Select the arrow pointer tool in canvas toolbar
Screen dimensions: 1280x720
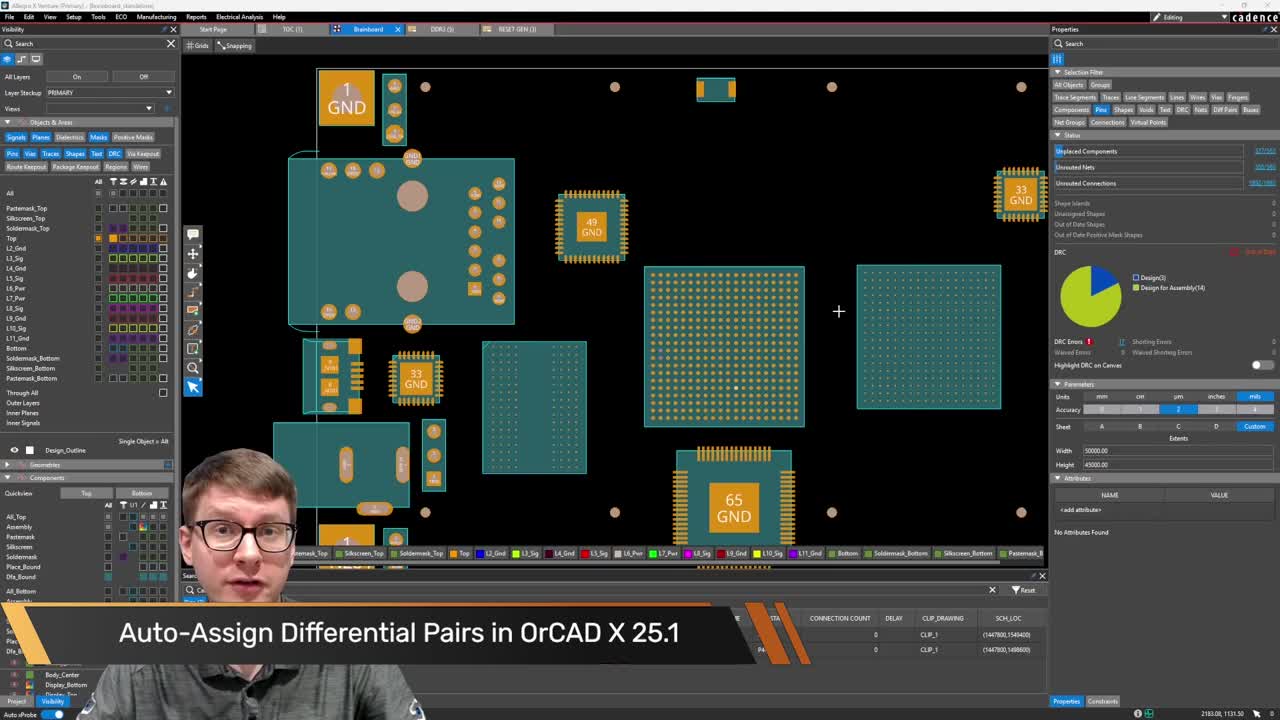click(193, 387)
